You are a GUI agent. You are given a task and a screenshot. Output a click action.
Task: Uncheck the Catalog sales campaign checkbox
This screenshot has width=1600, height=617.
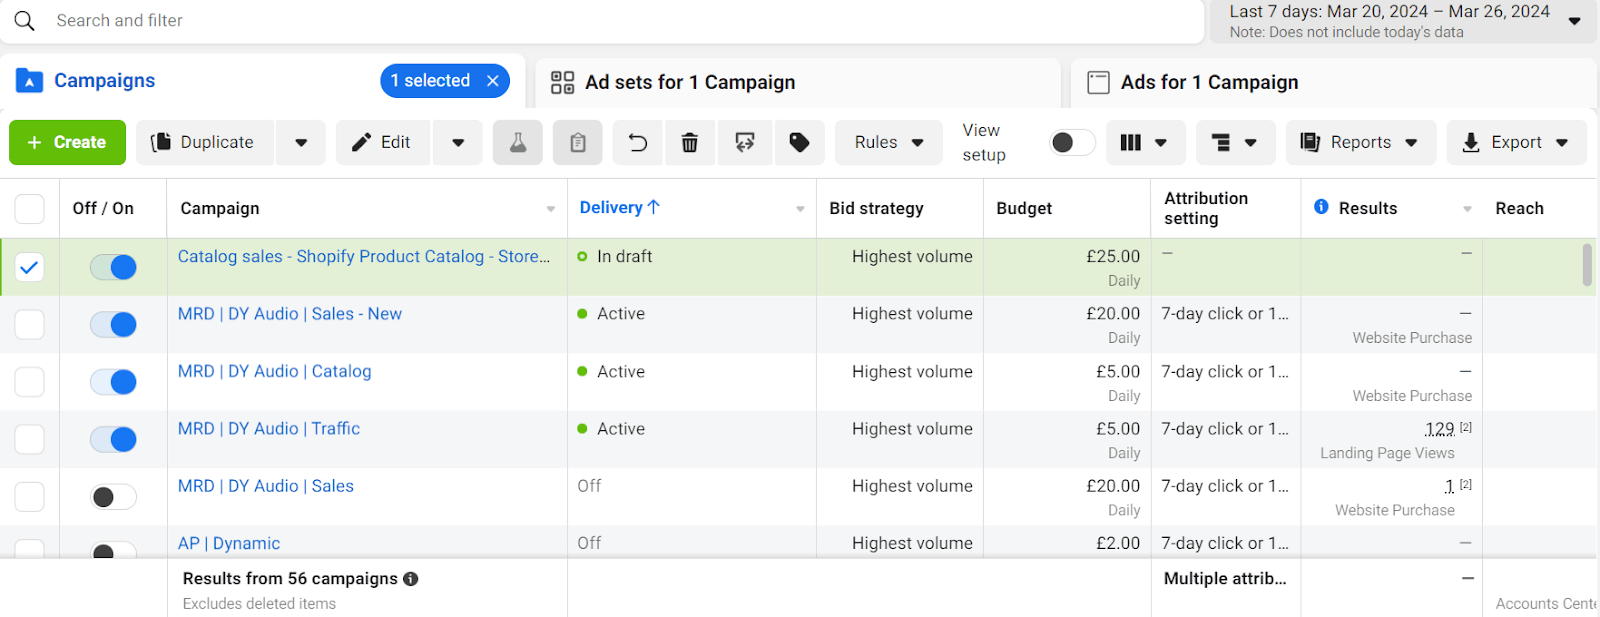pyautogui.click(x=30, y=267)
